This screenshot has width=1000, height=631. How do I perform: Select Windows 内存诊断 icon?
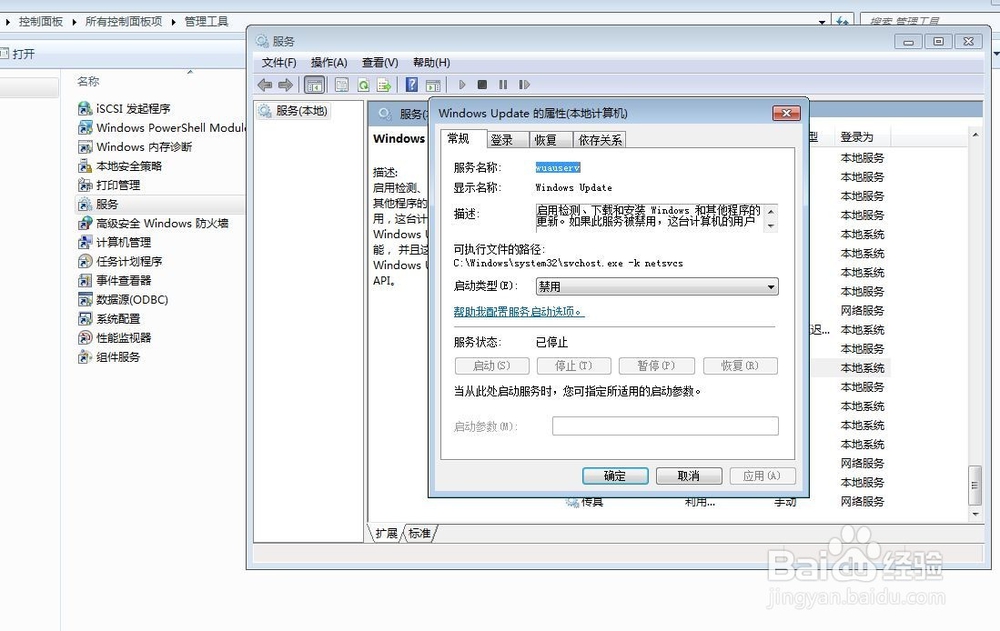(85, 147)
